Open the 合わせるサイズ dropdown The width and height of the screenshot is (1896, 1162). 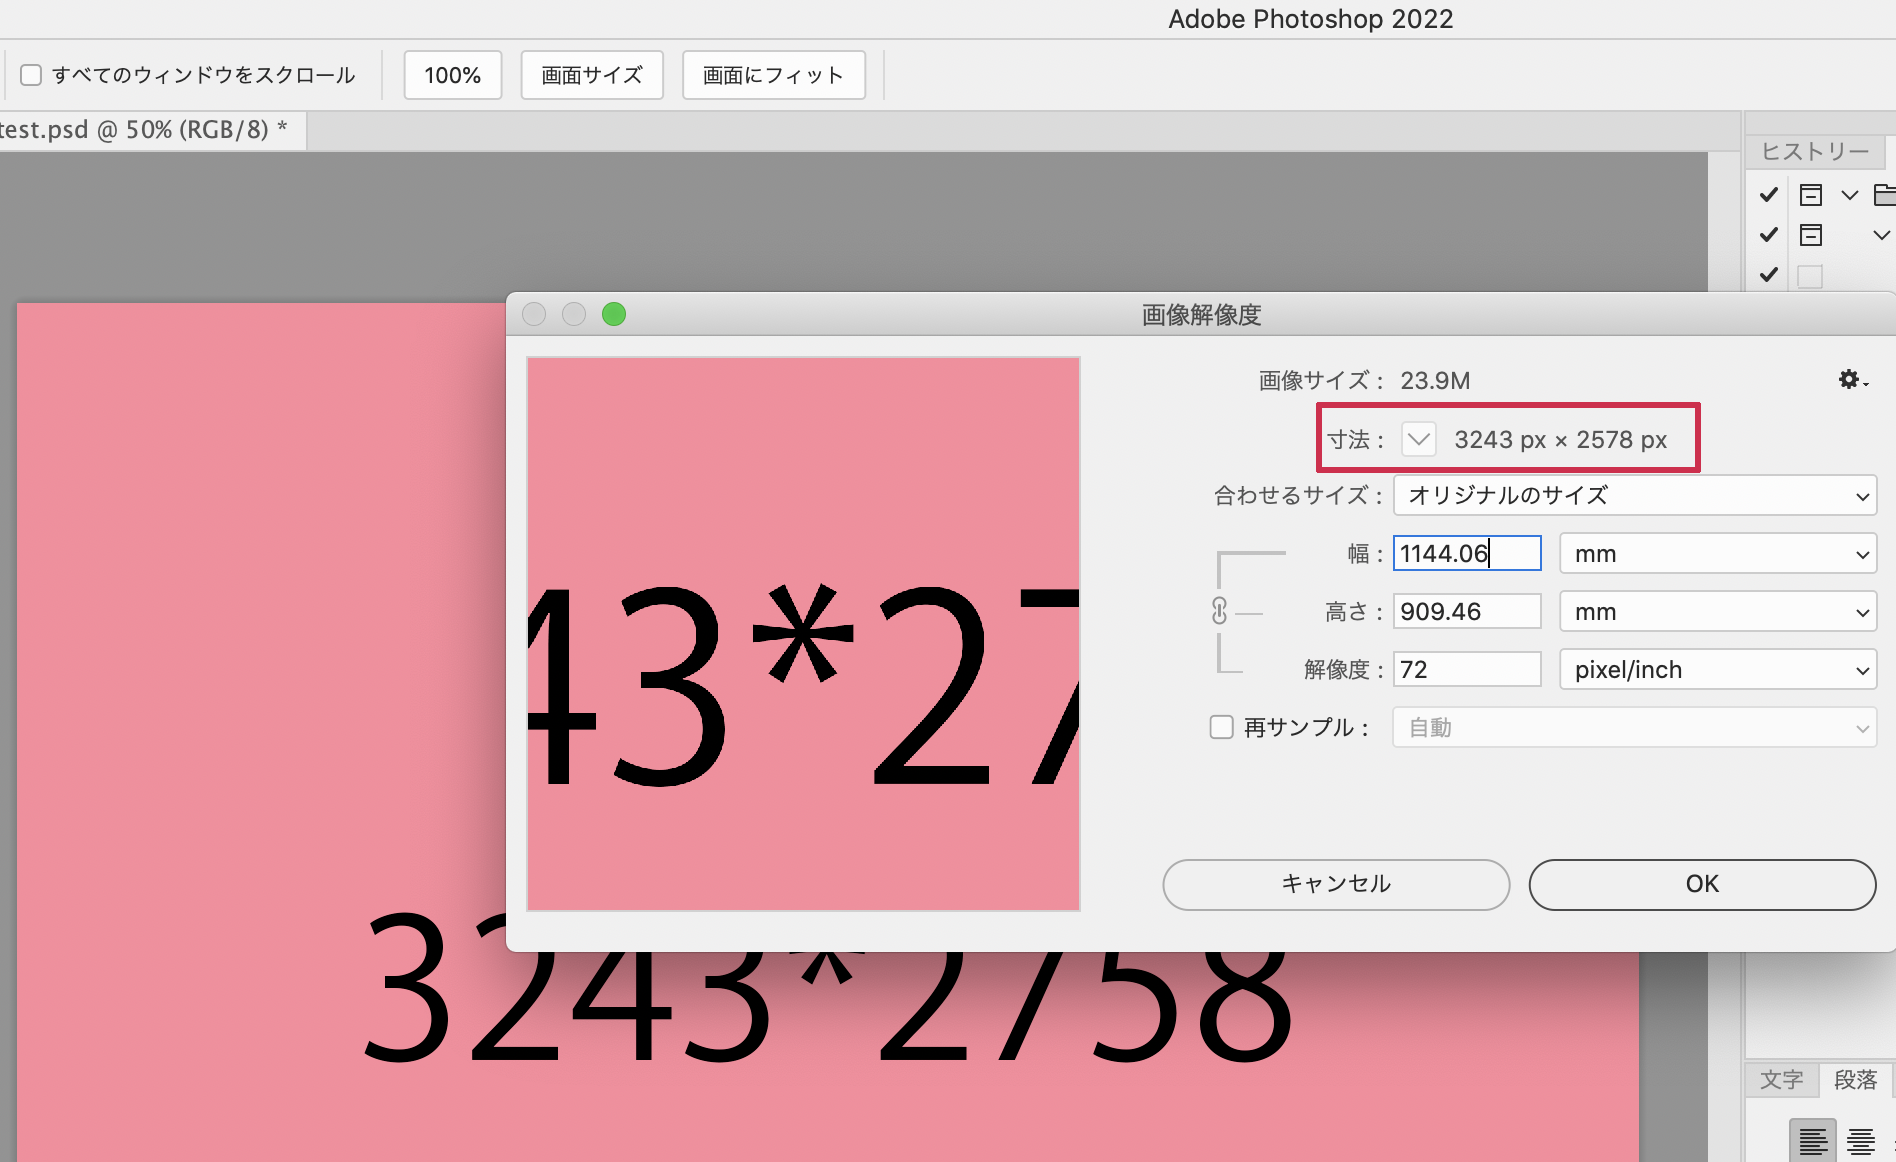(1635, 495)
